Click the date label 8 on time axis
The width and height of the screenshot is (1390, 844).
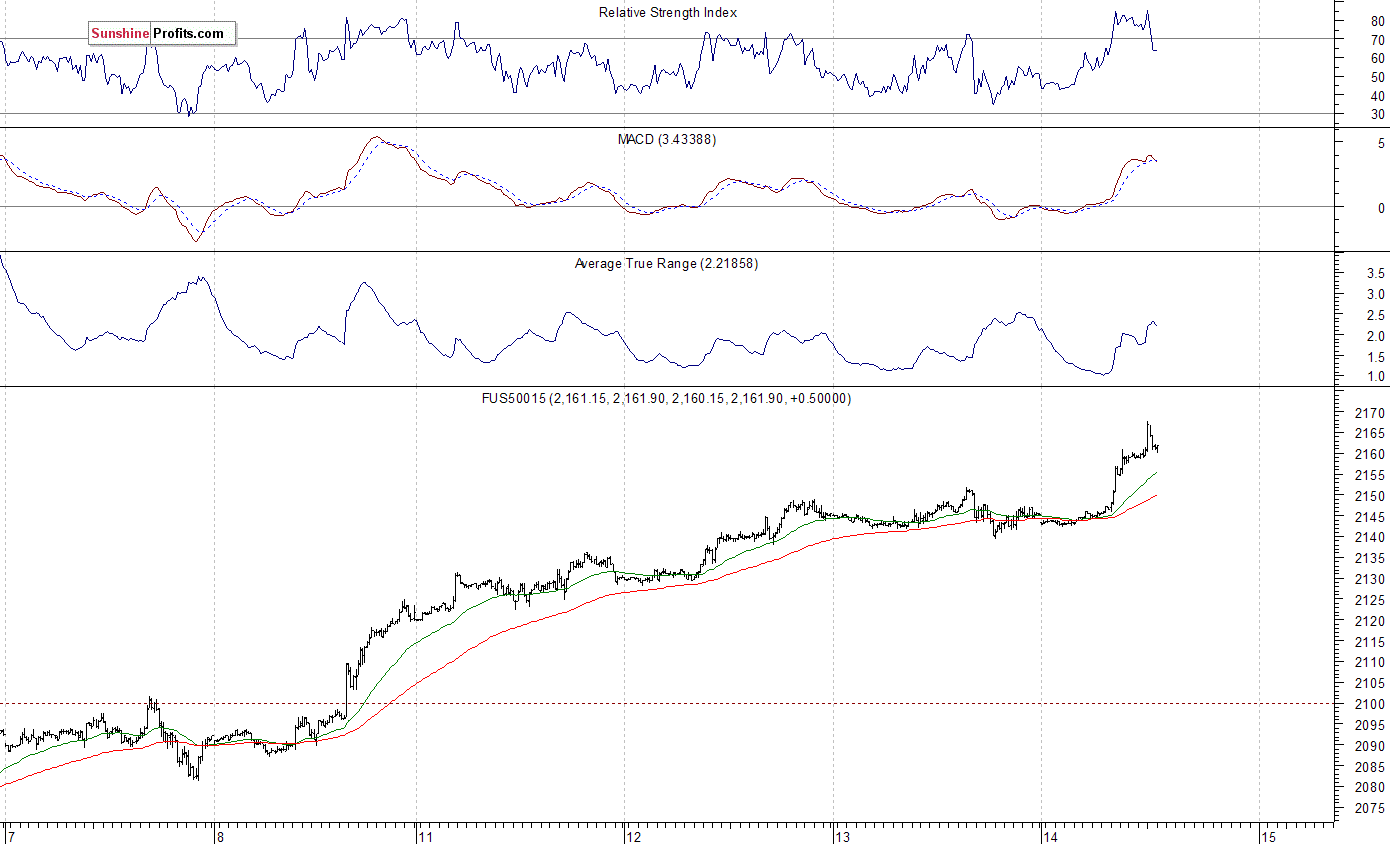click(220, 835)
